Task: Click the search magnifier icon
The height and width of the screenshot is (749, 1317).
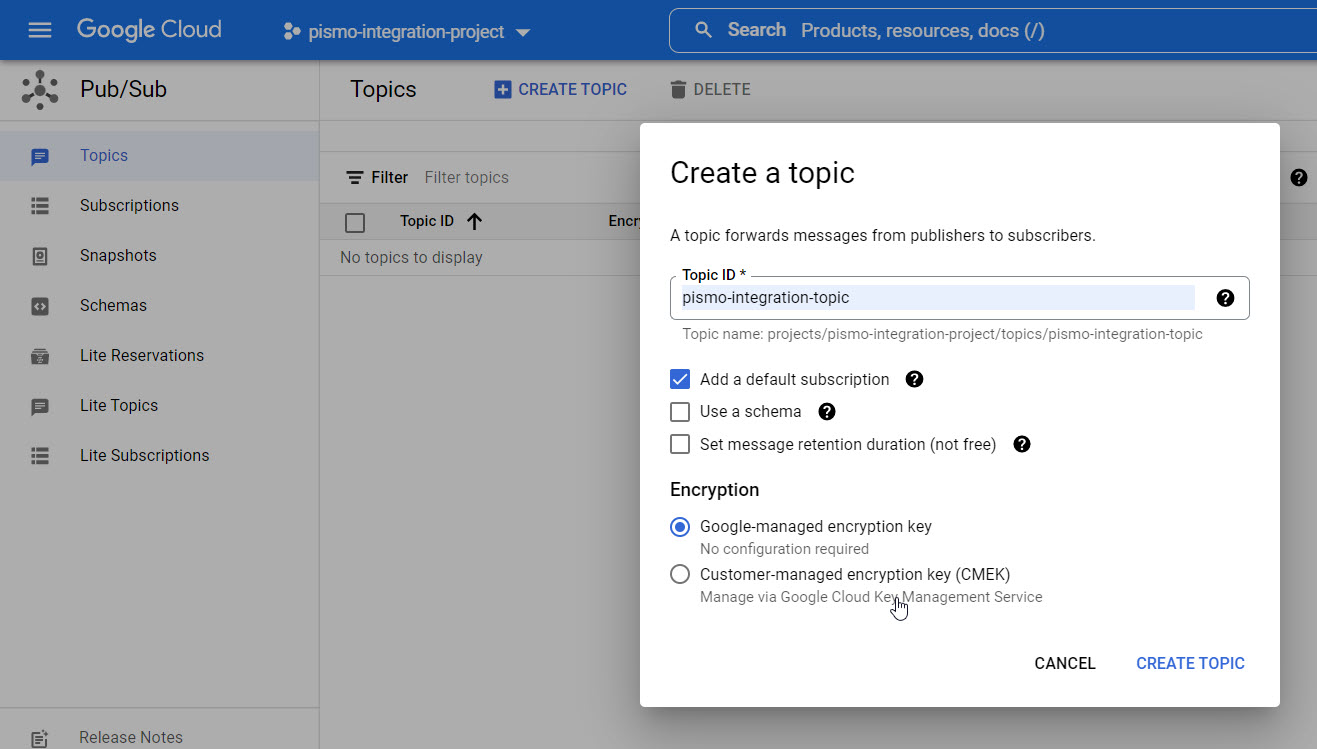Action: [704, 30]
